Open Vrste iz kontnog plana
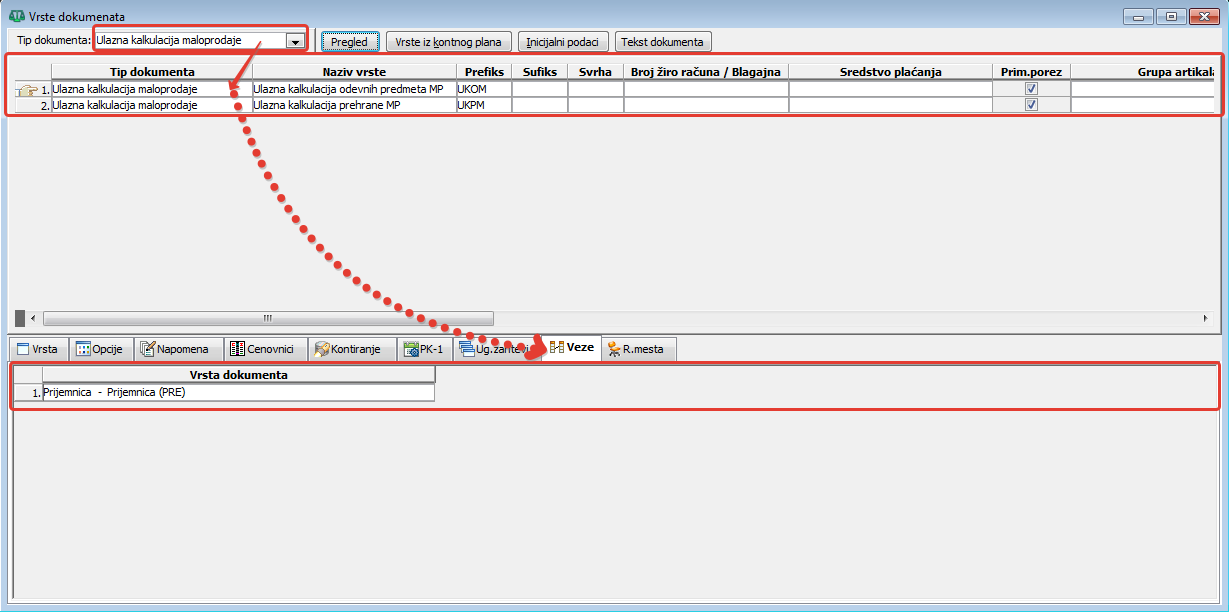The image size is (1229, 612). [448, 42]
